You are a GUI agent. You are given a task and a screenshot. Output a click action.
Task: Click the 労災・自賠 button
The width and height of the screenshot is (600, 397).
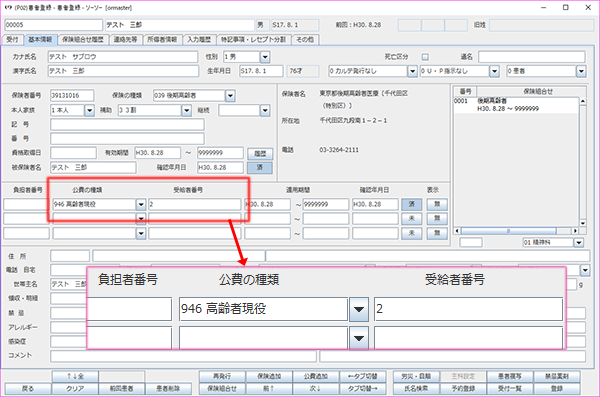(416, 376)
